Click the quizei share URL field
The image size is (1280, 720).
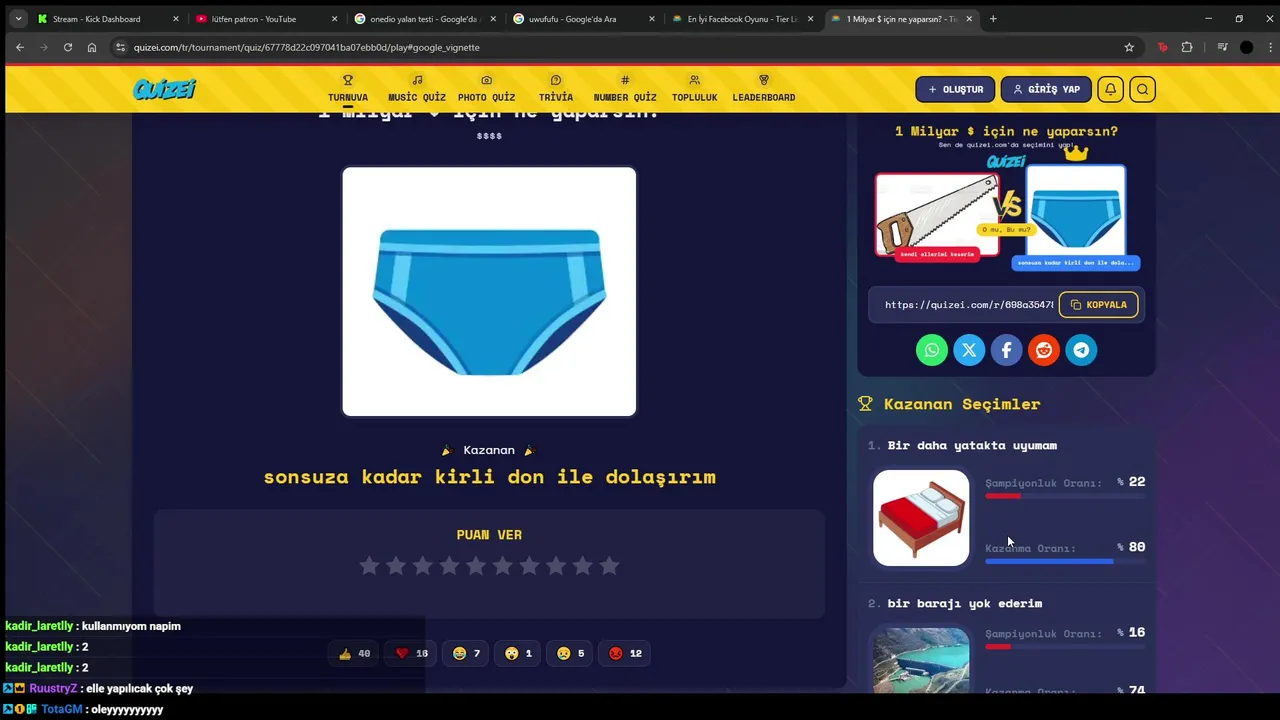coord(968,305)
